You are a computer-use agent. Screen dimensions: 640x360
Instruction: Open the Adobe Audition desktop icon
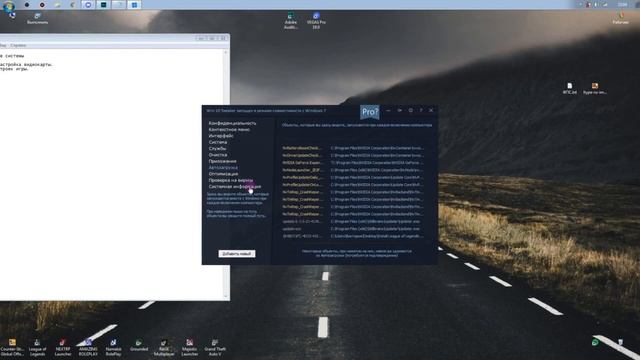[291, 21]
